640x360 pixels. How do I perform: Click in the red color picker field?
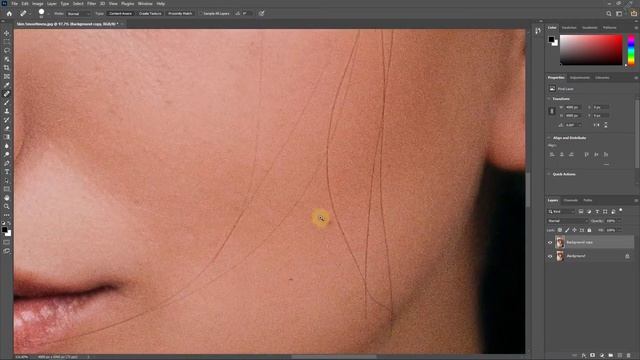pyautogui.click(x=591, y=50)
